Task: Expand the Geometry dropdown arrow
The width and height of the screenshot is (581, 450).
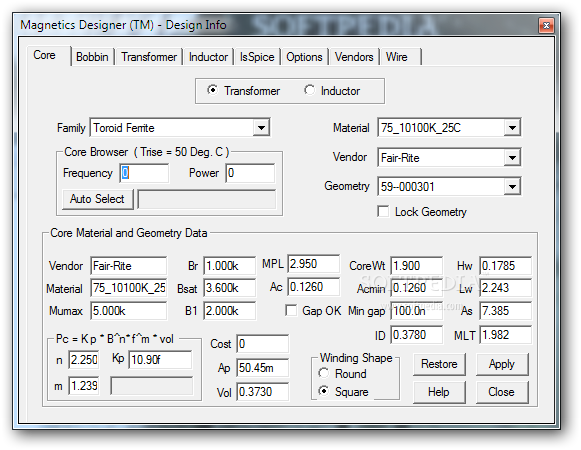Action: coord(512,186)
